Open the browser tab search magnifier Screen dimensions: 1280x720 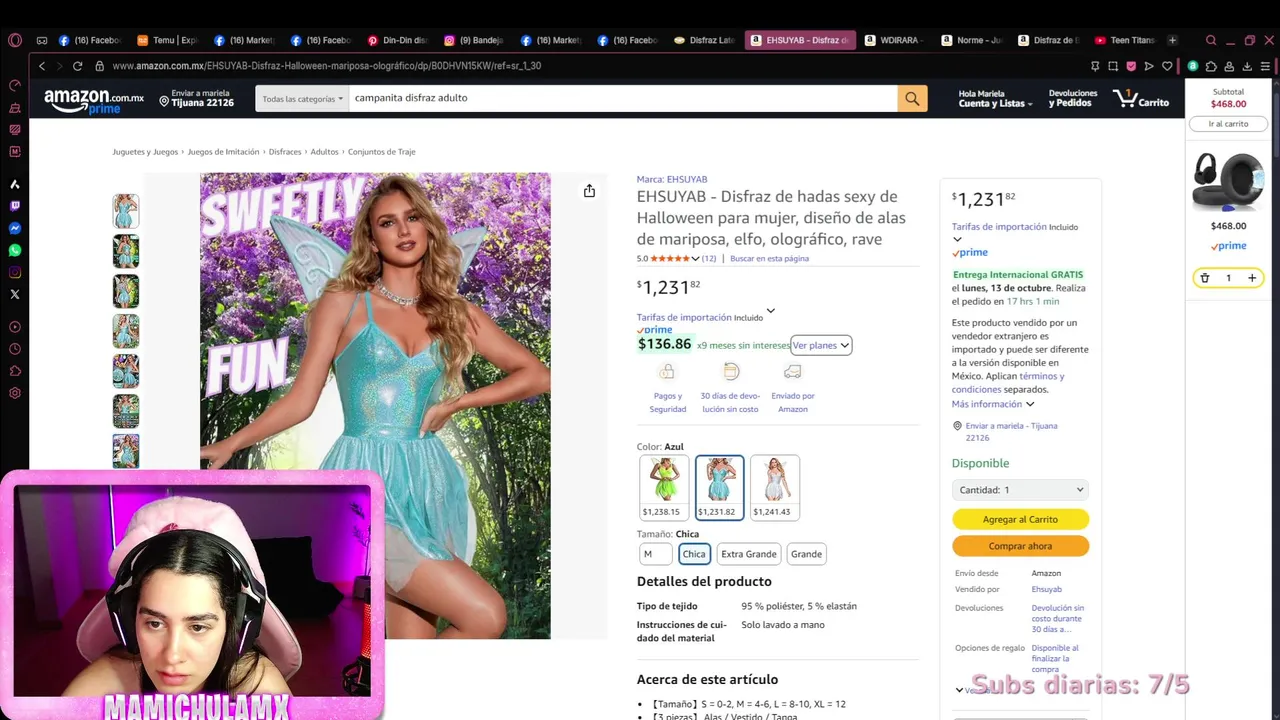pyautogui.click(x=1211, y=40)
